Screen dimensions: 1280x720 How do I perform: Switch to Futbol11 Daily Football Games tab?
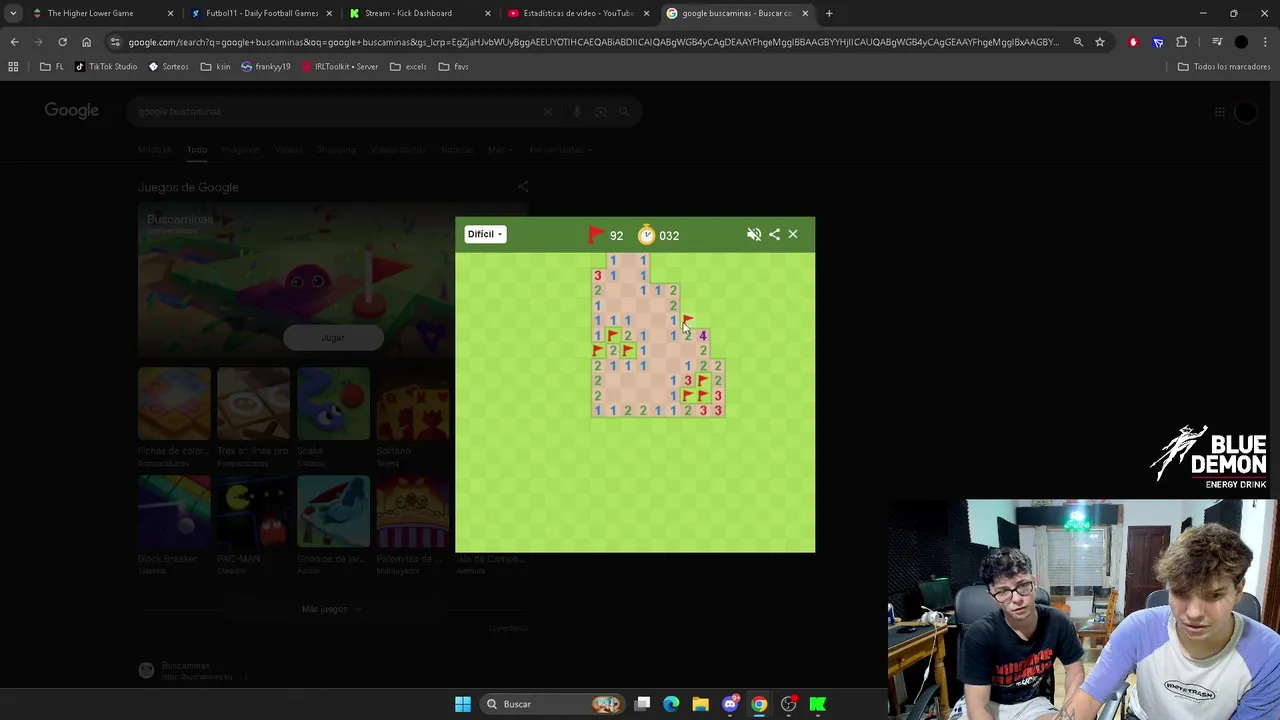262,13
